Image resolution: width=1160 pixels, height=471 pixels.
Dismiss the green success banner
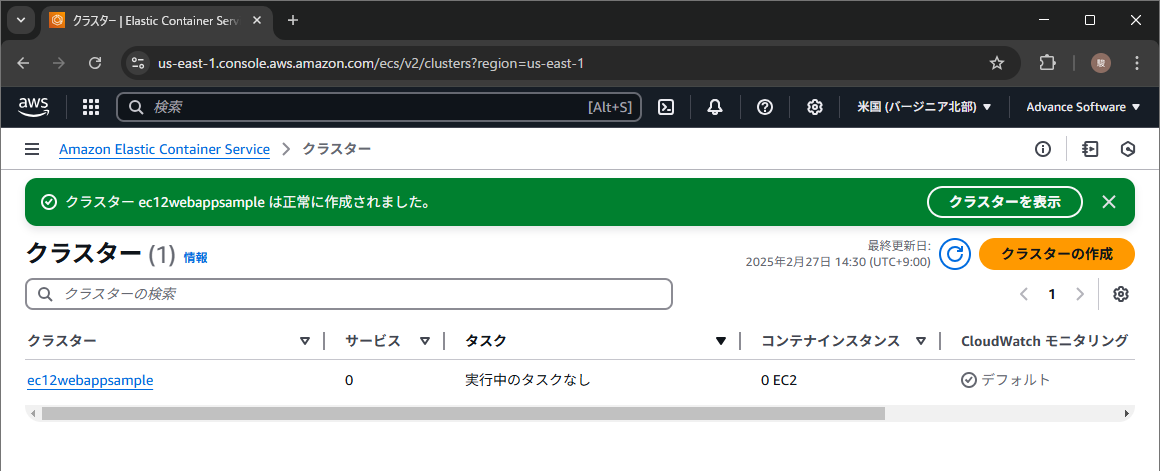[x=1108, y=202]
